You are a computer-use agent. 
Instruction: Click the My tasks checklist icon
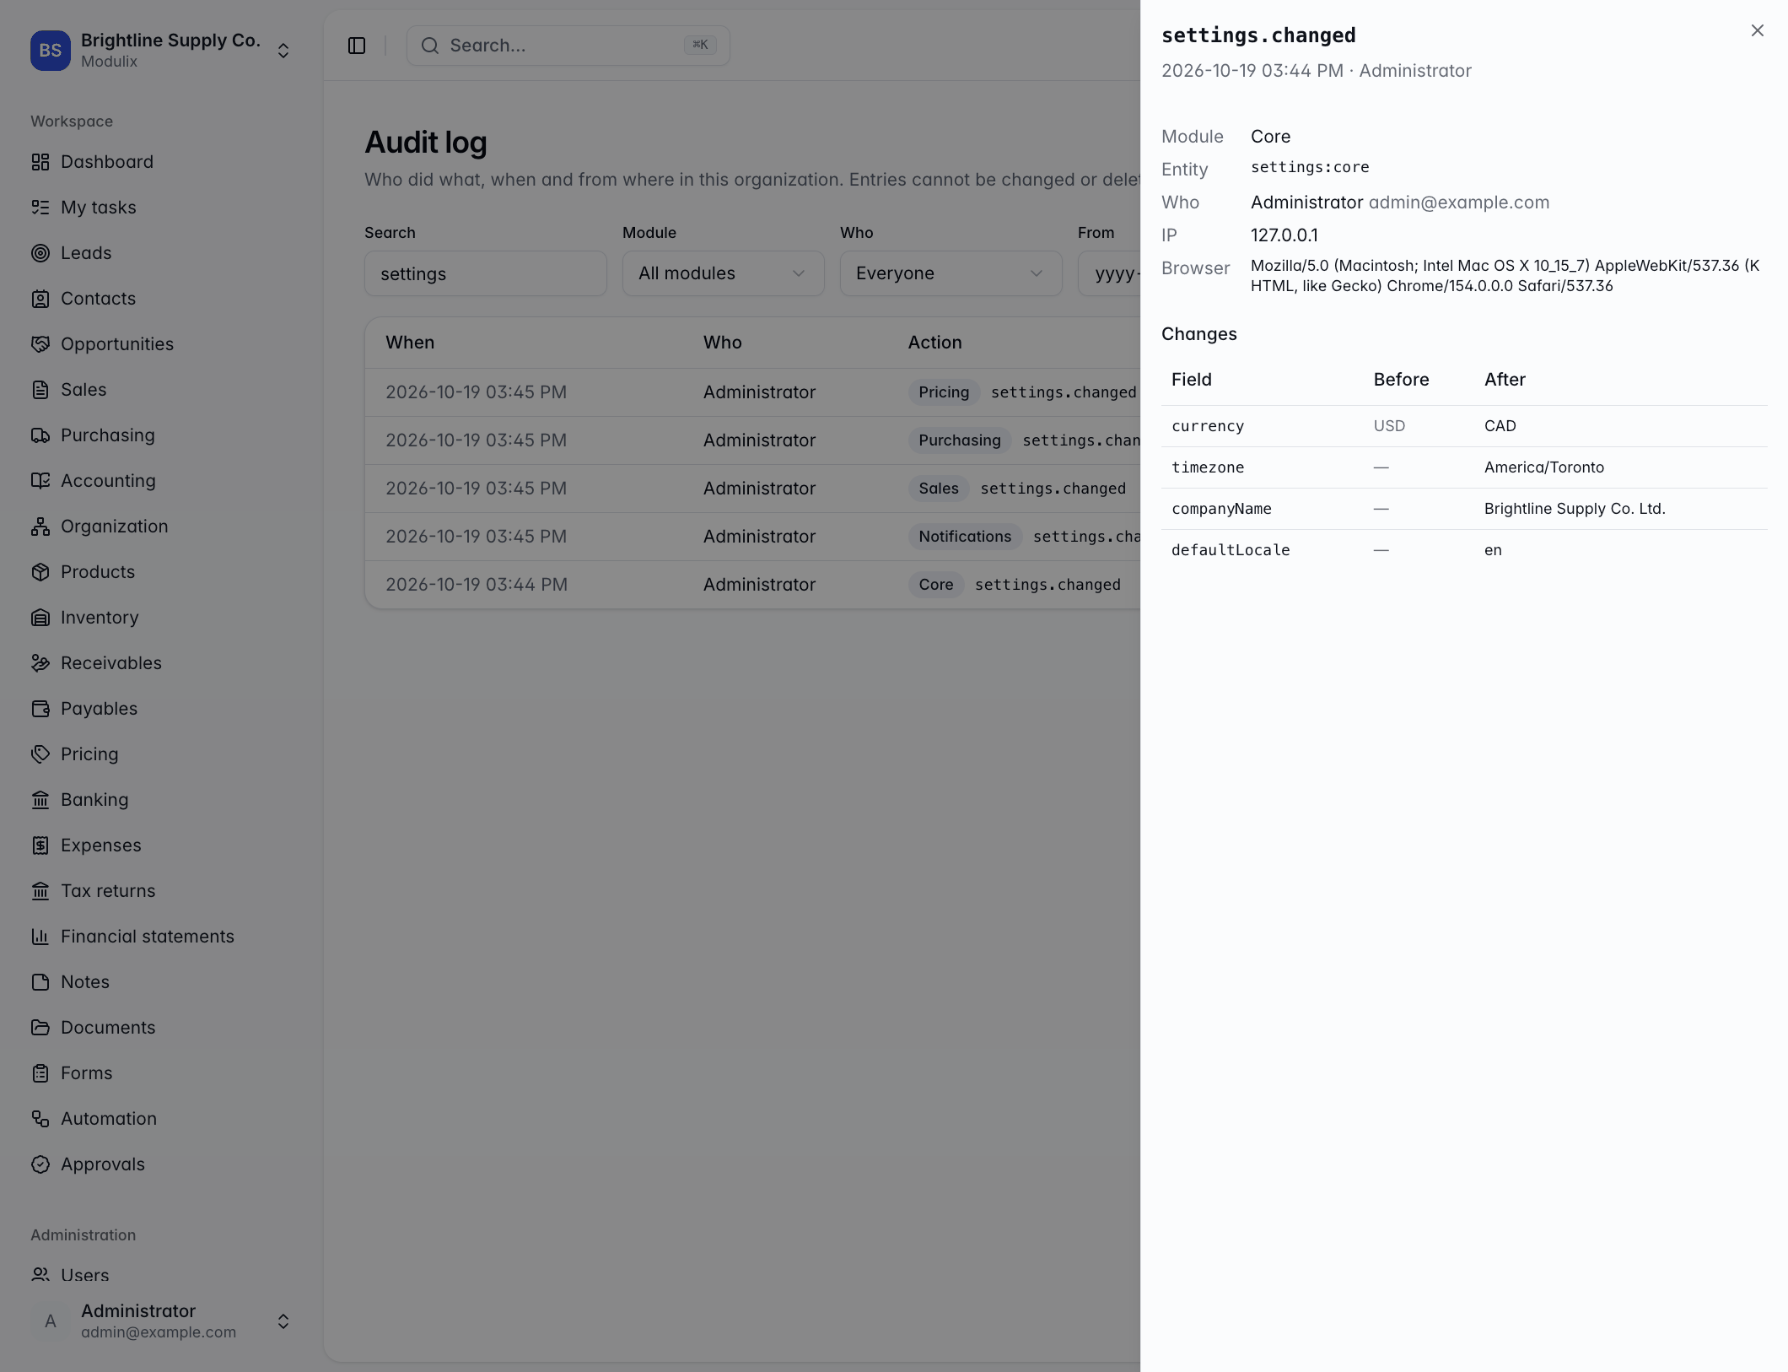click(40, 207)
